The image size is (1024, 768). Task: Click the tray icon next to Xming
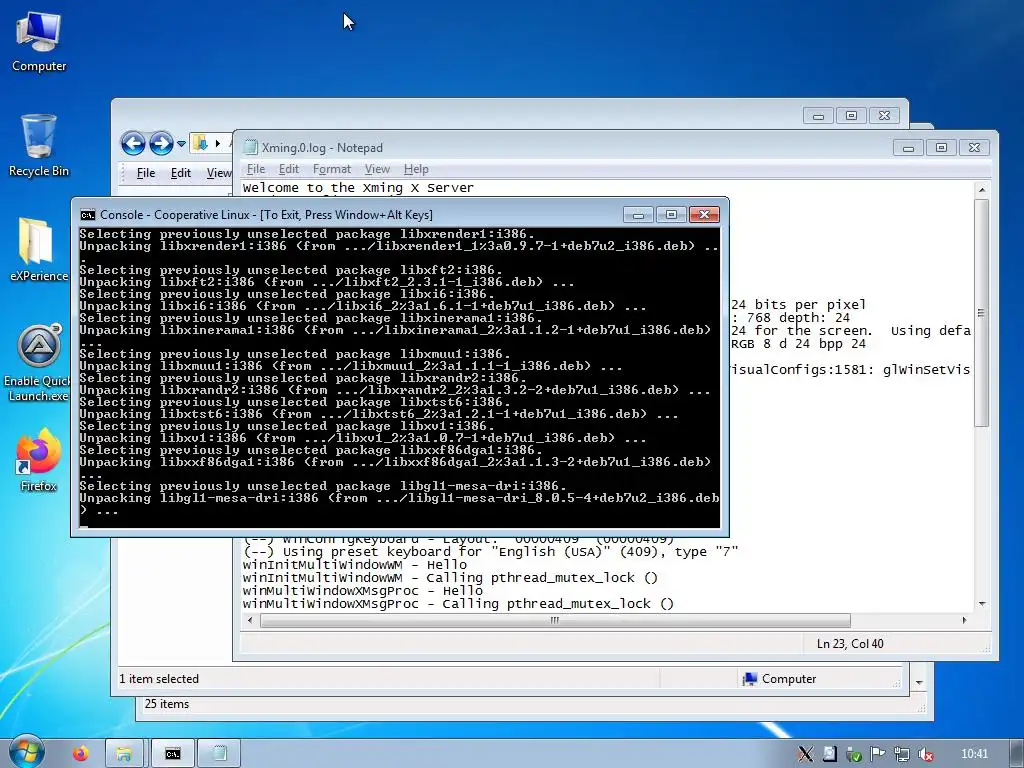[829, 754]
